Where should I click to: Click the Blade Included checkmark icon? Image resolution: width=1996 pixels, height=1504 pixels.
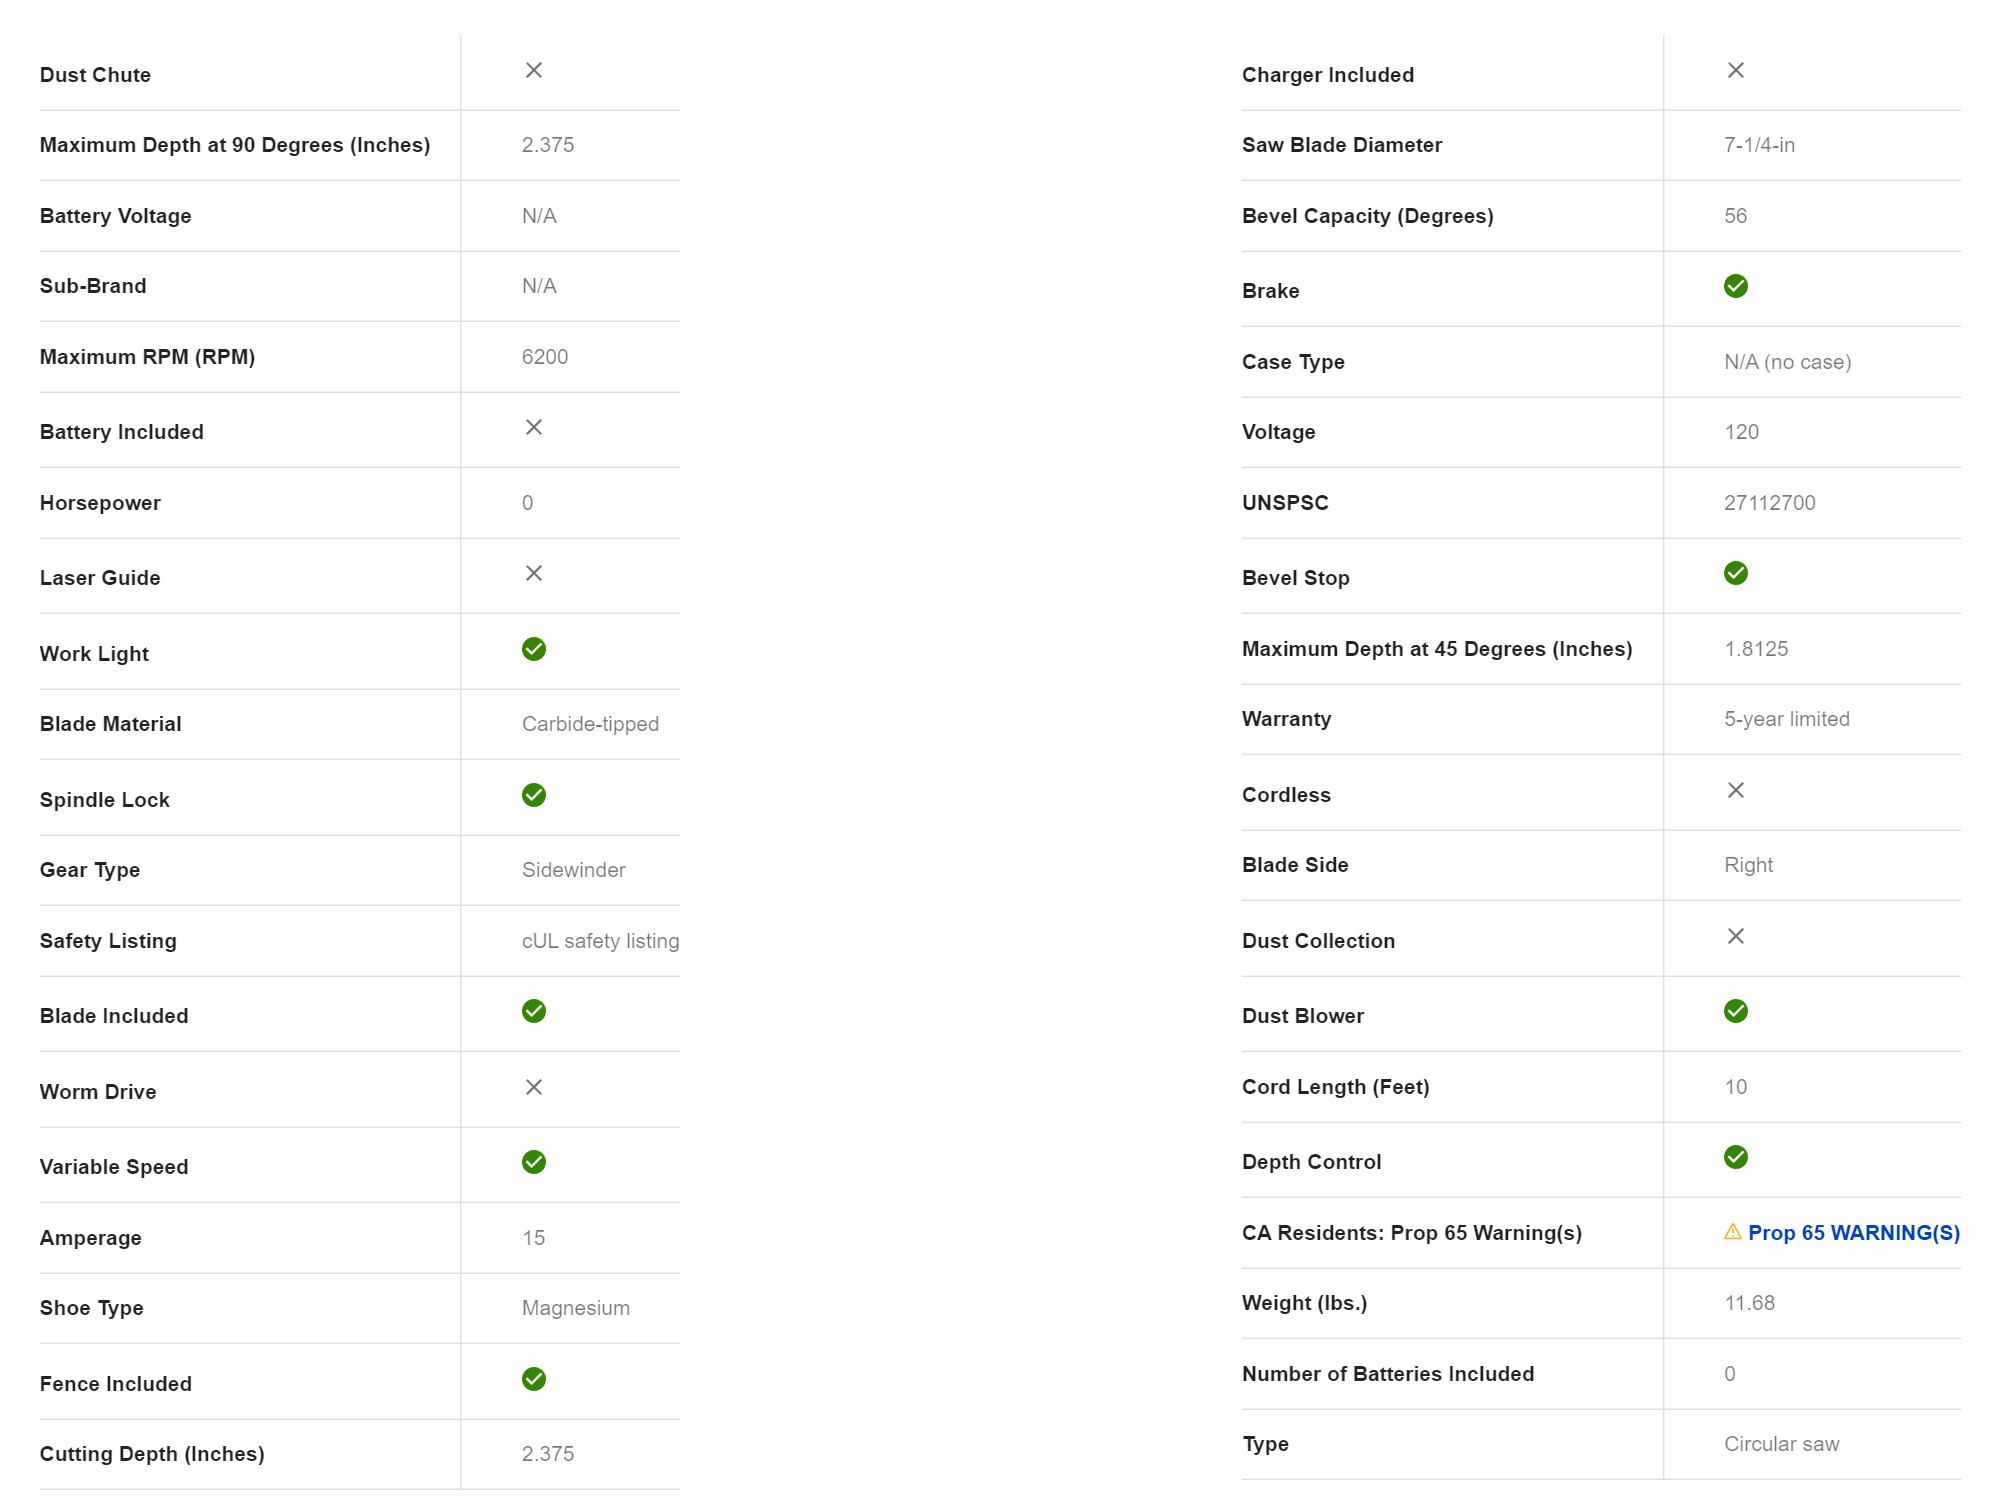point(534,1011)
